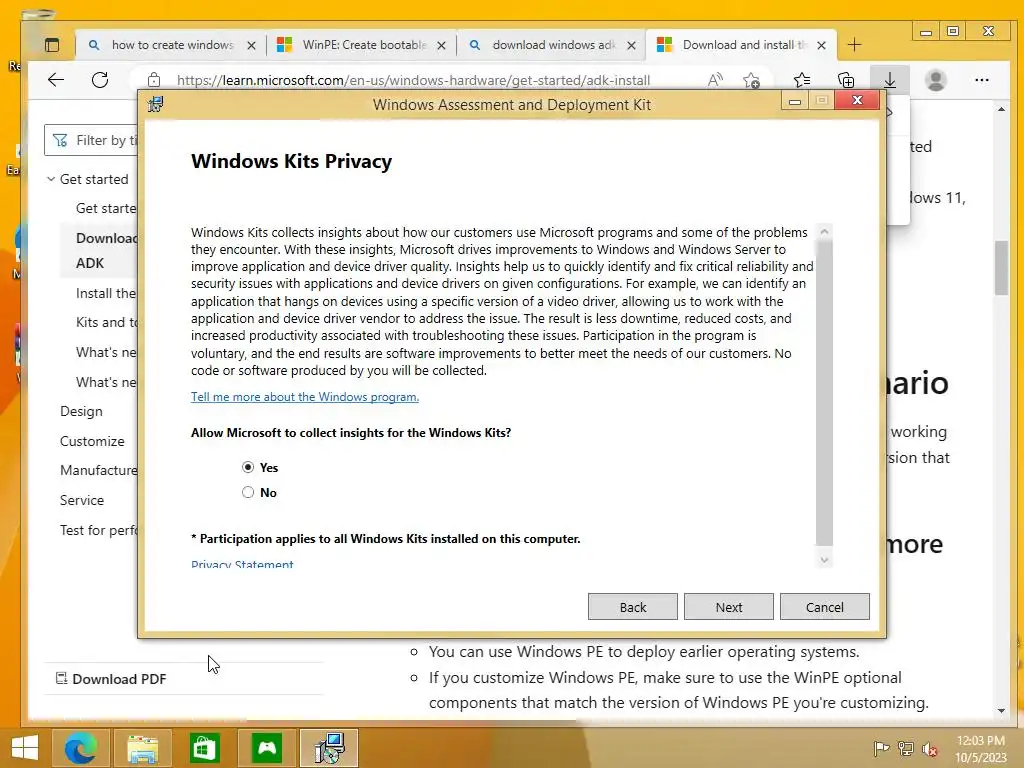
Task: Select the 'Download ADK' sidebar item
Action: coord(99,250)
